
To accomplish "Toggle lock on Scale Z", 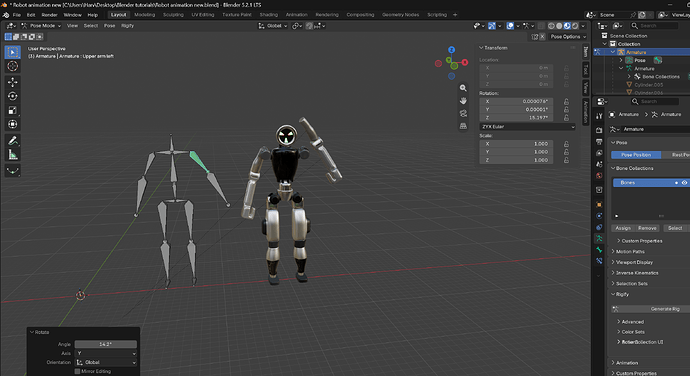I will (x=566, y=160).
